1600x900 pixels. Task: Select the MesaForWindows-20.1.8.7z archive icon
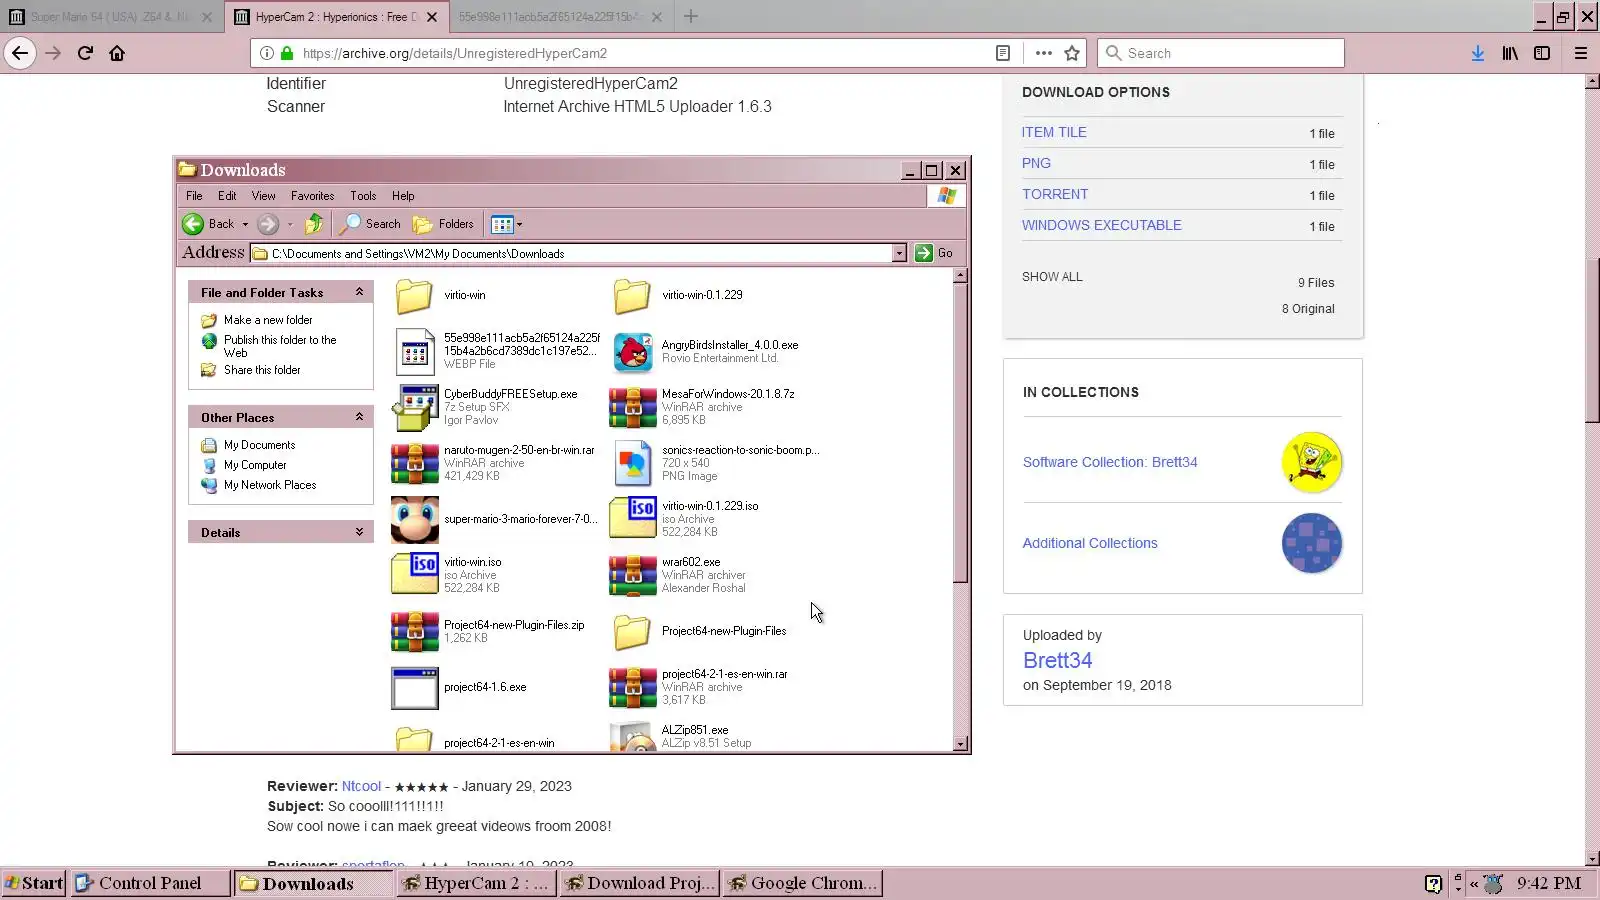[632, 407]
